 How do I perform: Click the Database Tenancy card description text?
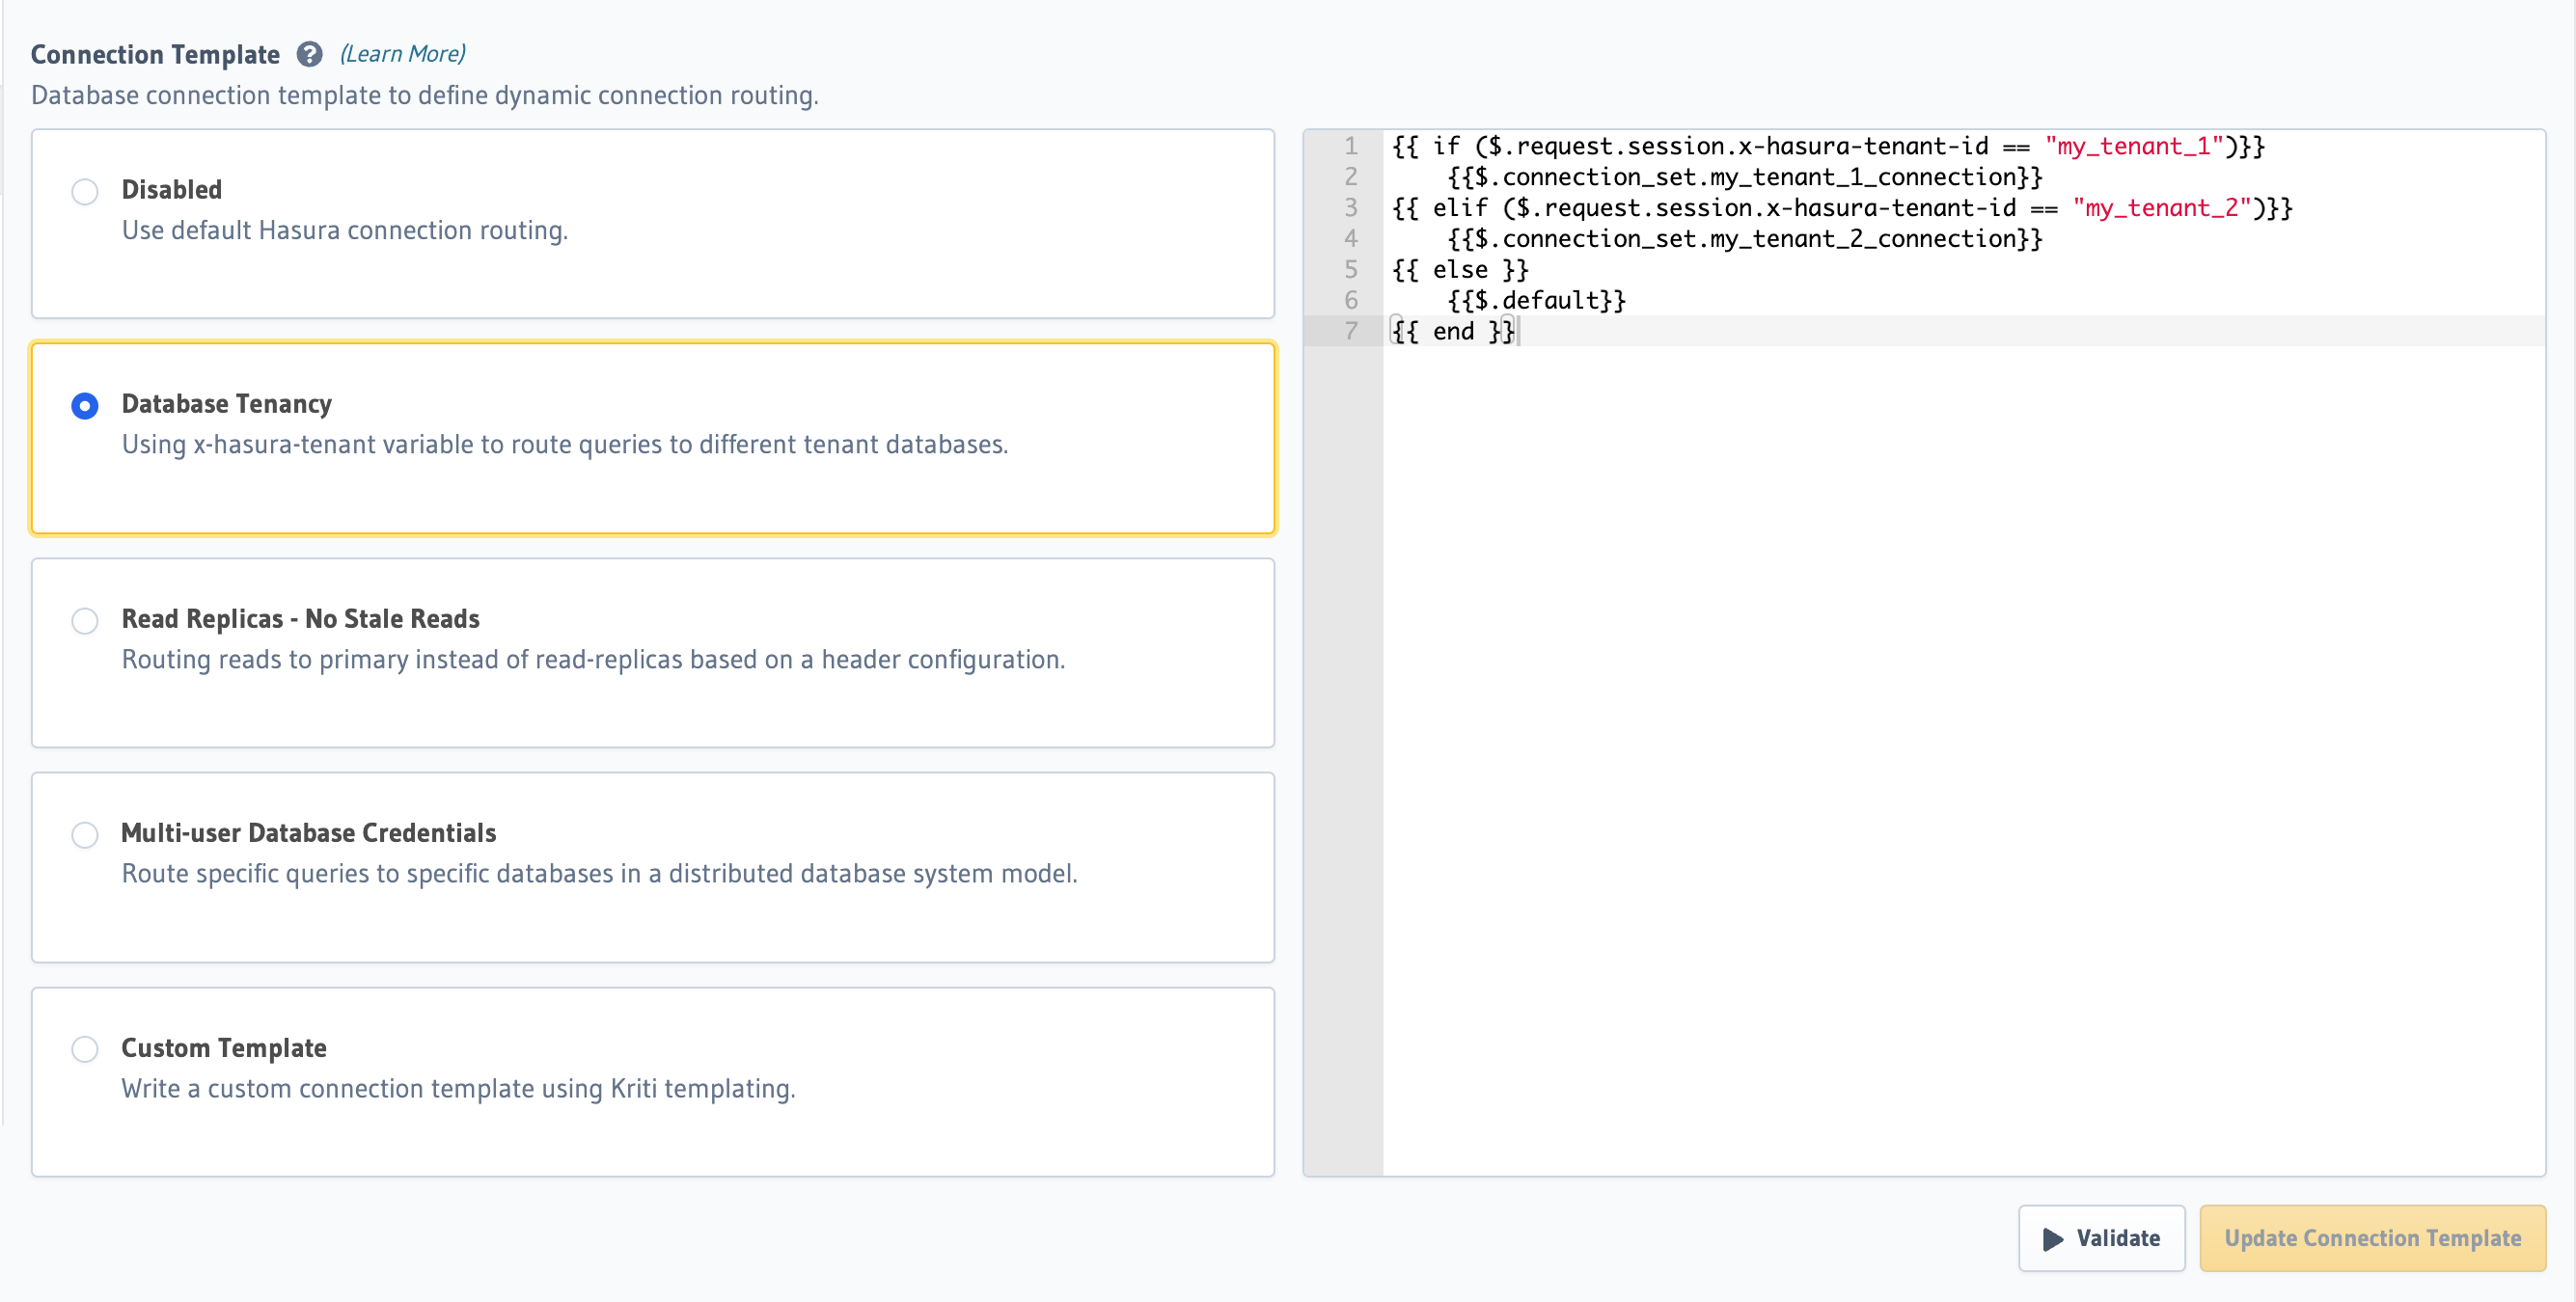pos(566,445)
